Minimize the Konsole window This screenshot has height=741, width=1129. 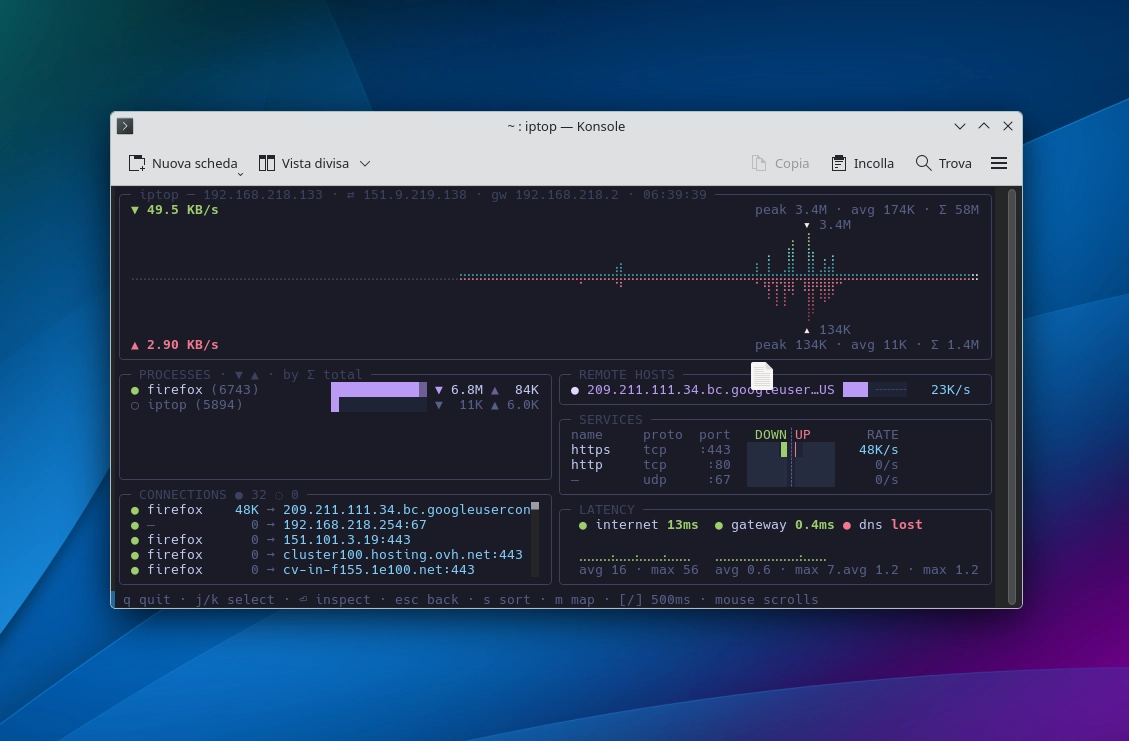(x=960, y=126)
